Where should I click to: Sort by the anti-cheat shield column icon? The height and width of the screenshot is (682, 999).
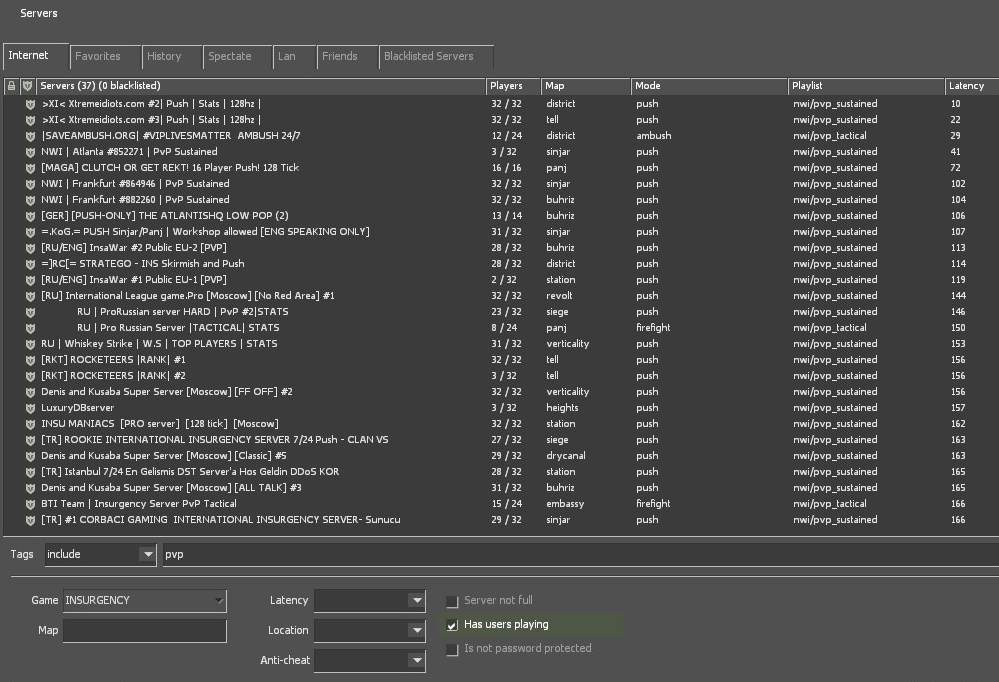pyautogui.click(x=27, y=85)
